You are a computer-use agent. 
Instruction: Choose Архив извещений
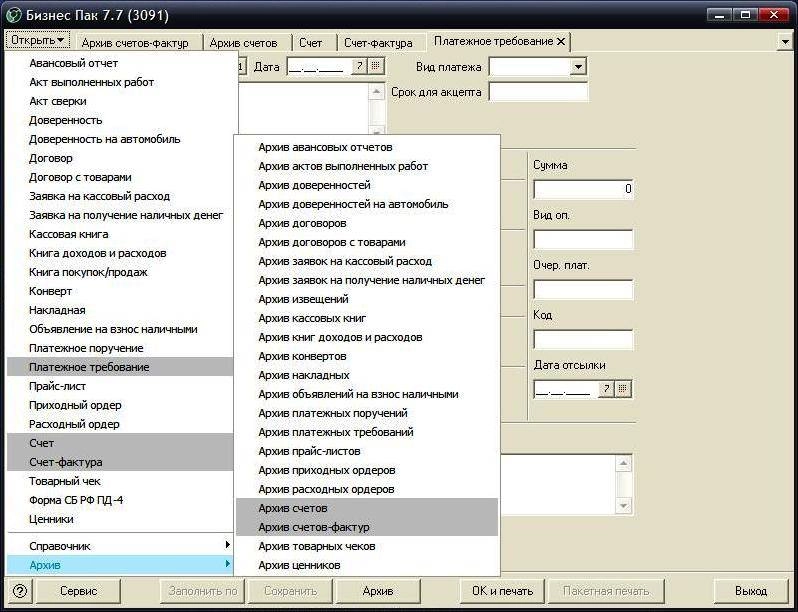click(367, 299)
